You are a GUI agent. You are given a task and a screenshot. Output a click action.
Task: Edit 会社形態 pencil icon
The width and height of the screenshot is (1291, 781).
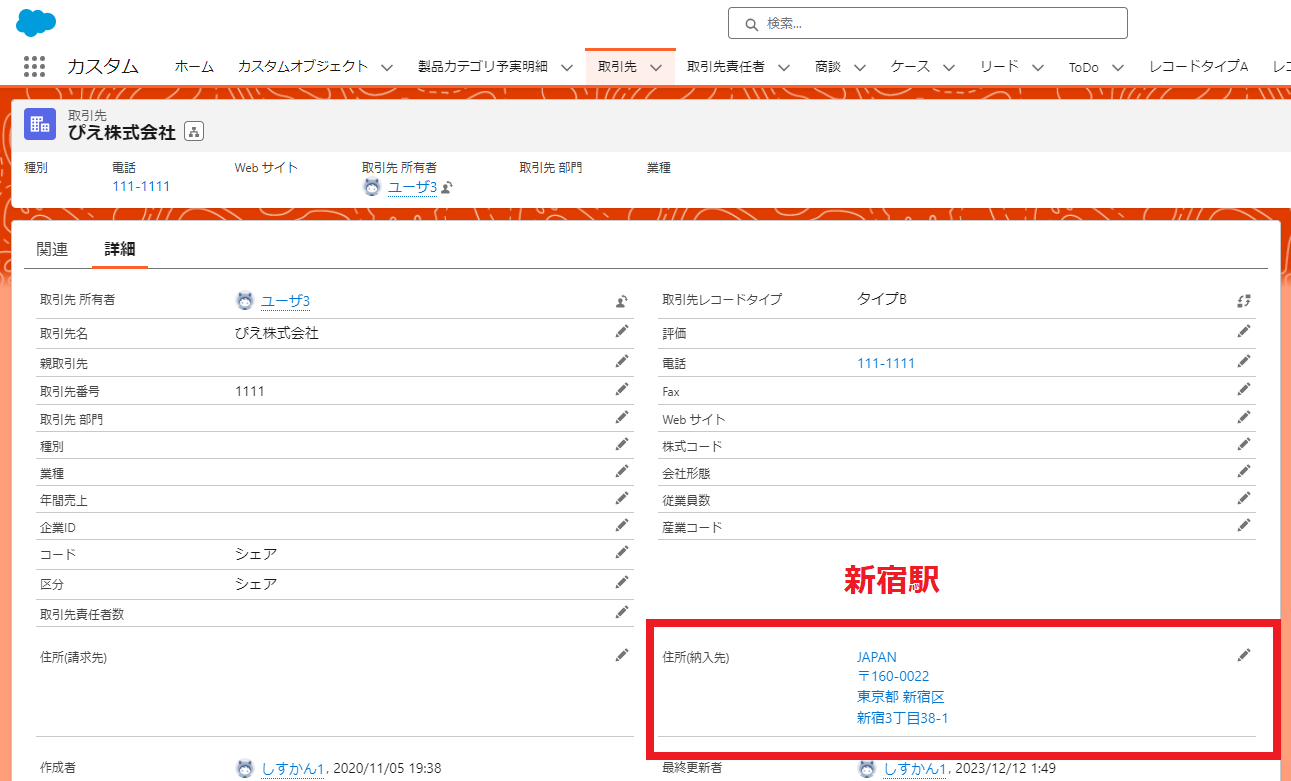[x=1244, y=471]
